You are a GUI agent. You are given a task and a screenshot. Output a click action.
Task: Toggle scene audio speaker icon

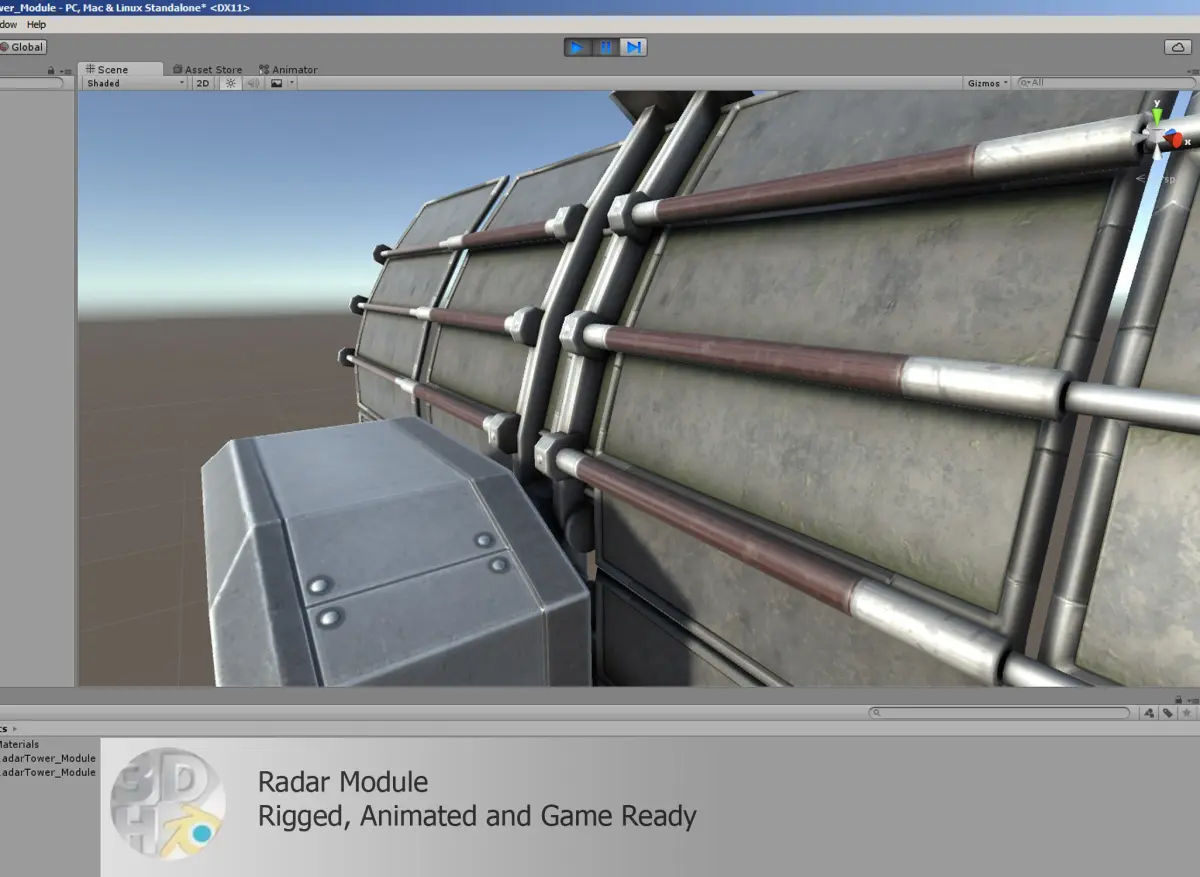(253, 83)
